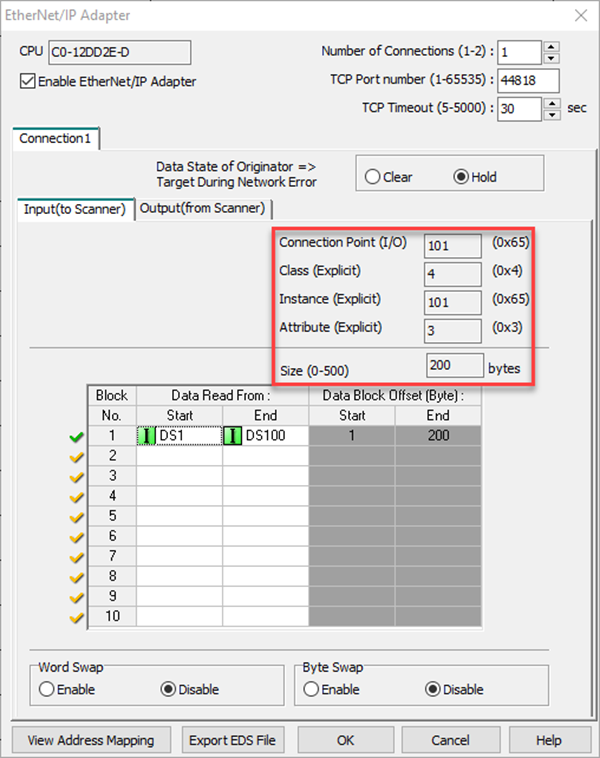Image resolution: width=600 pixels, height=758 pixels.
Task: Select the Clear data state option
Action: [x=373, y=177]
